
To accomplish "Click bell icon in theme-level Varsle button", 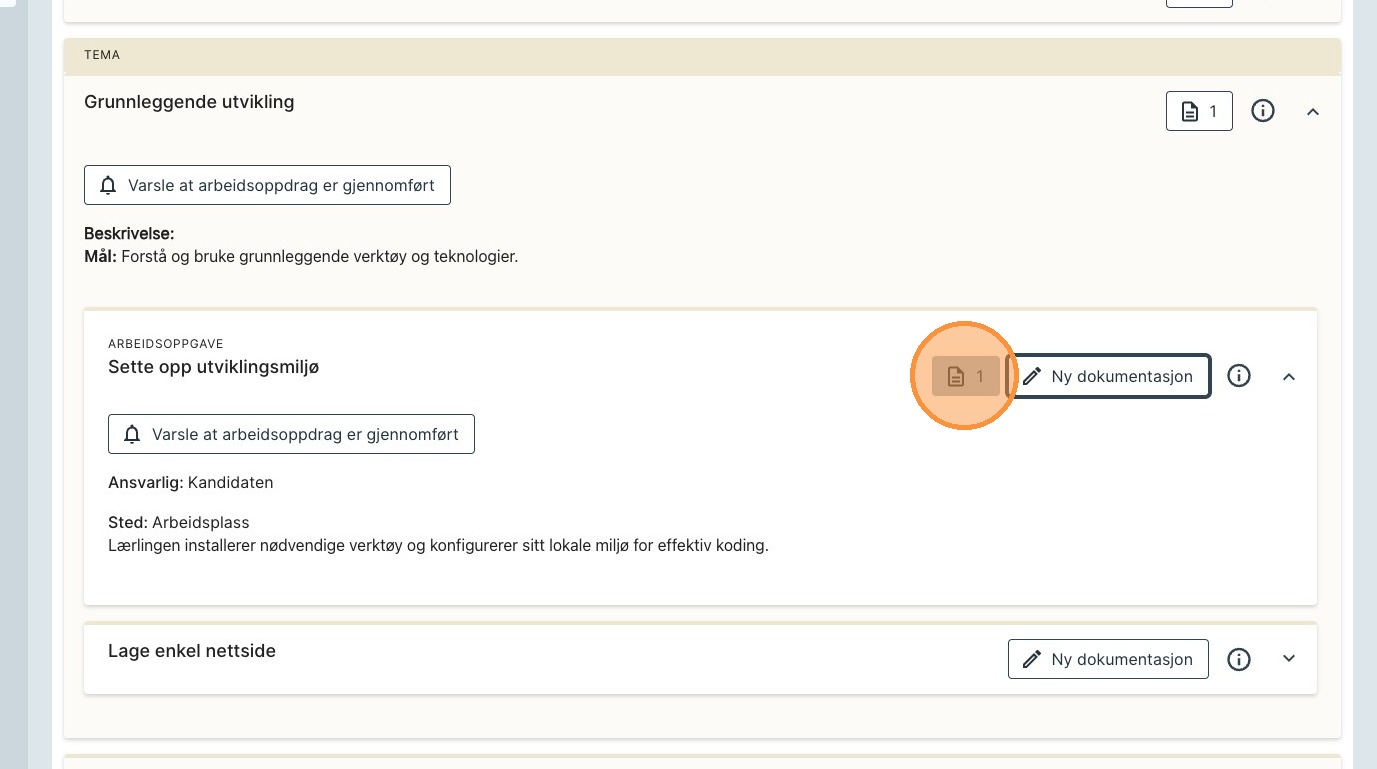I will point(108,186).
